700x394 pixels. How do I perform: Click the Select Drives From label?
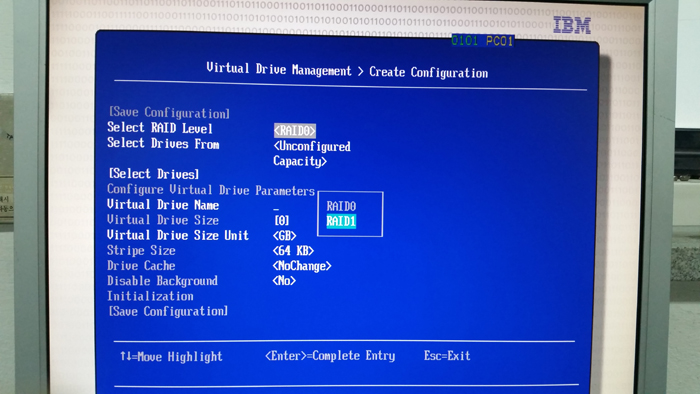coord(163,144)
